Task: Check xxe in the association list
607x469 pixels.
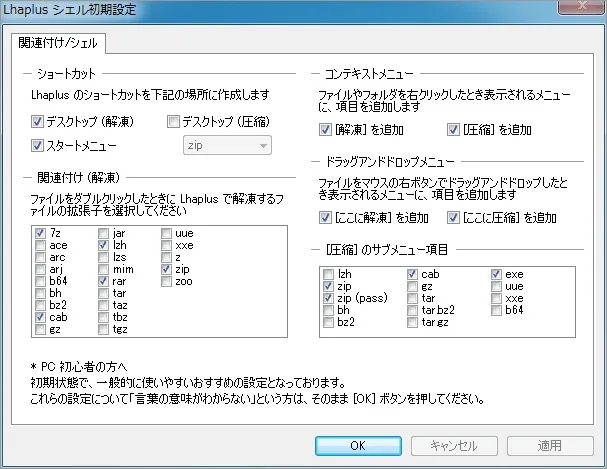Action: coord(166,245)
